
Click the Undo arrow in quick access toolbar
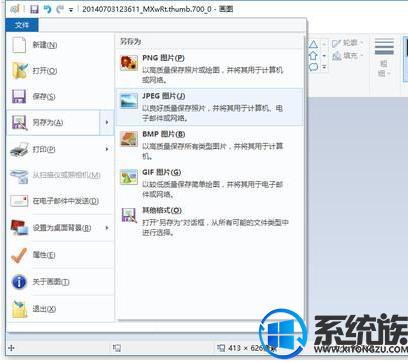[48, 9]
